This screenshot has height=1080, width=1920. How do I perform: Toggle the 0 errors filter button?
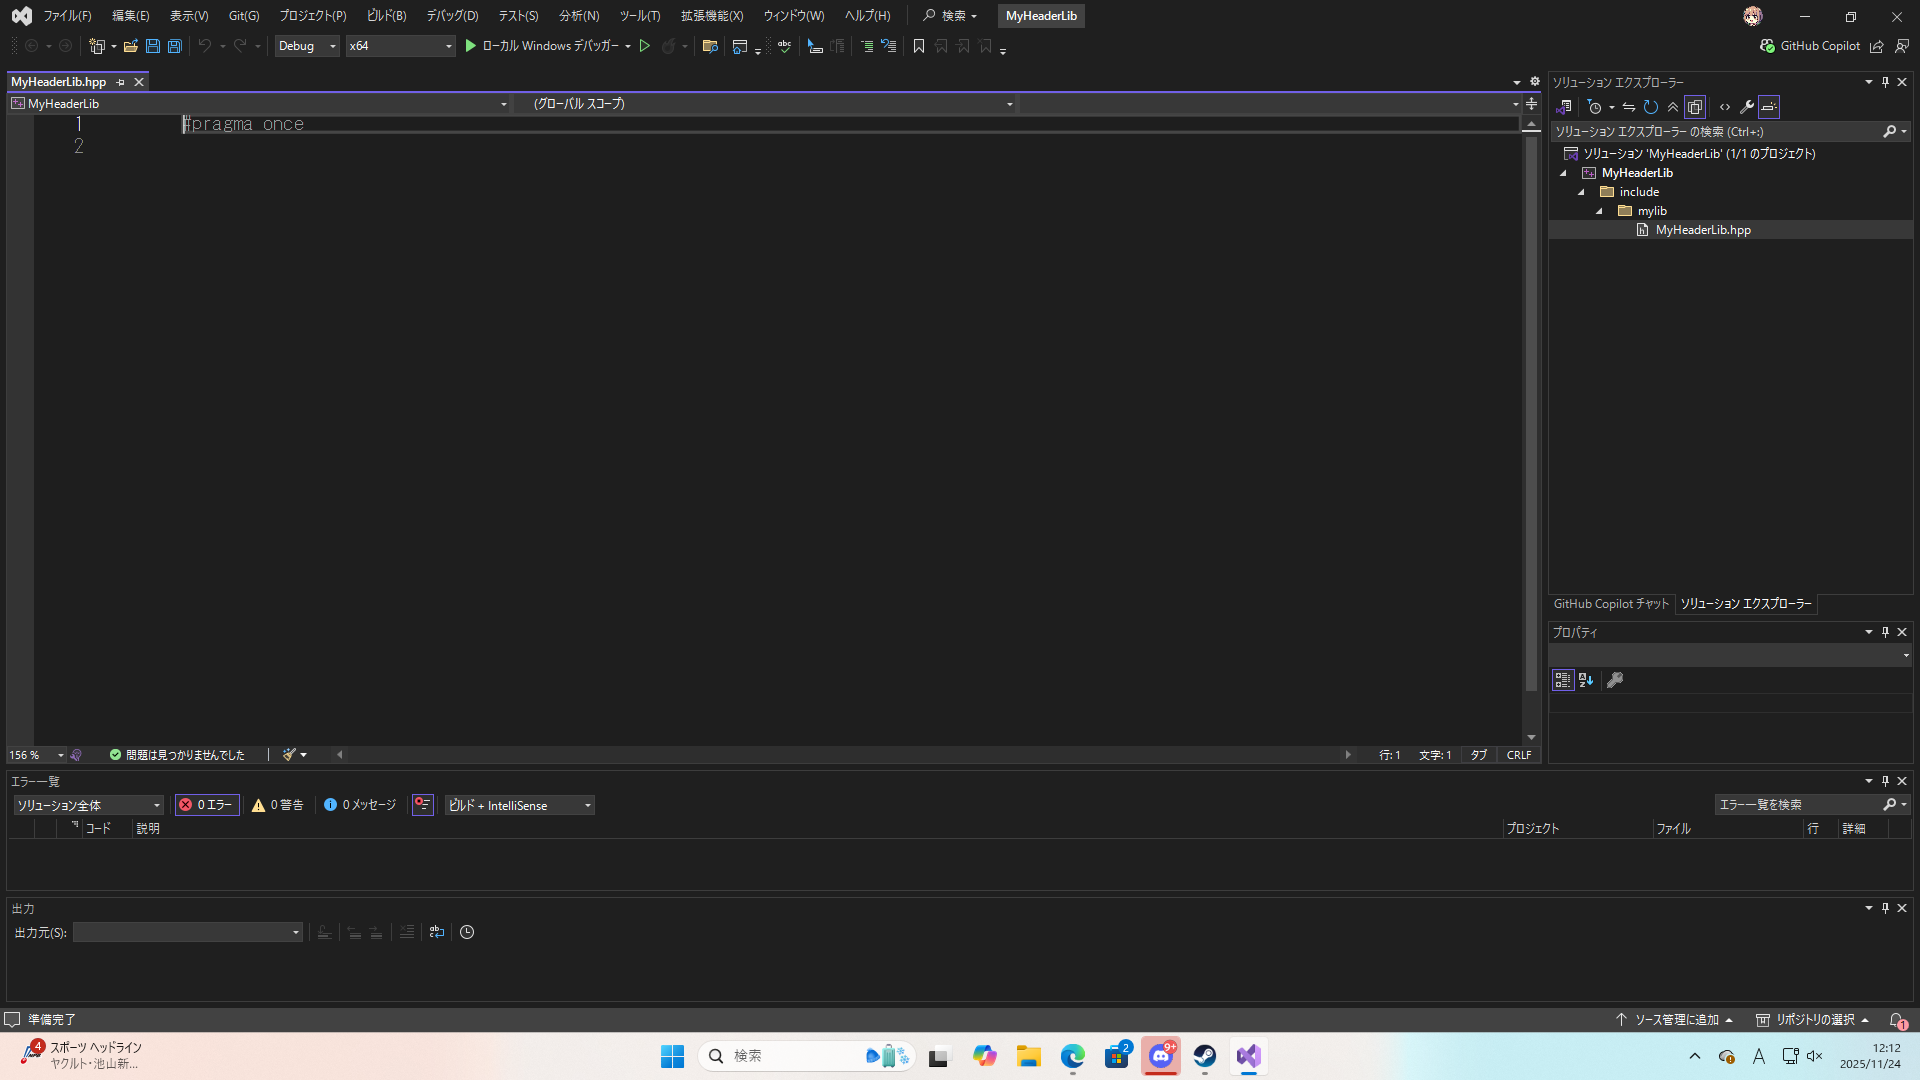tap(206, 805)
